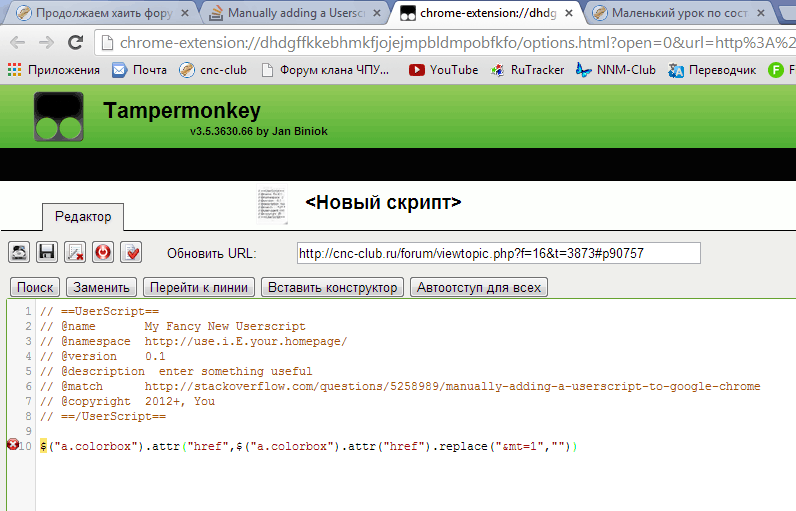Close the Manually adding a Userscript tab

(x=377, y=13)
